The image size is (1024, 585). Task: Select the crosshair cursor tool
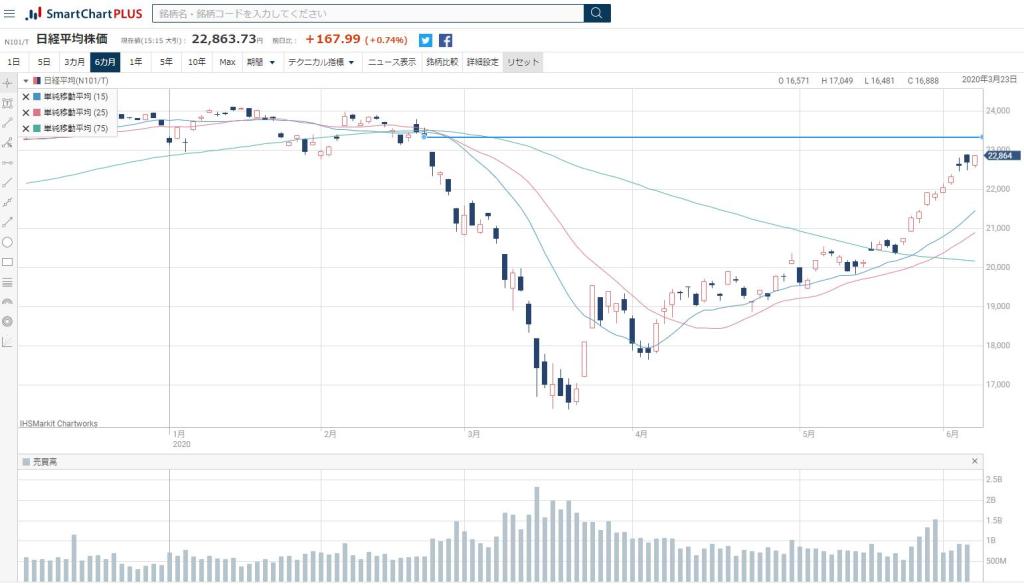(7, 82)
